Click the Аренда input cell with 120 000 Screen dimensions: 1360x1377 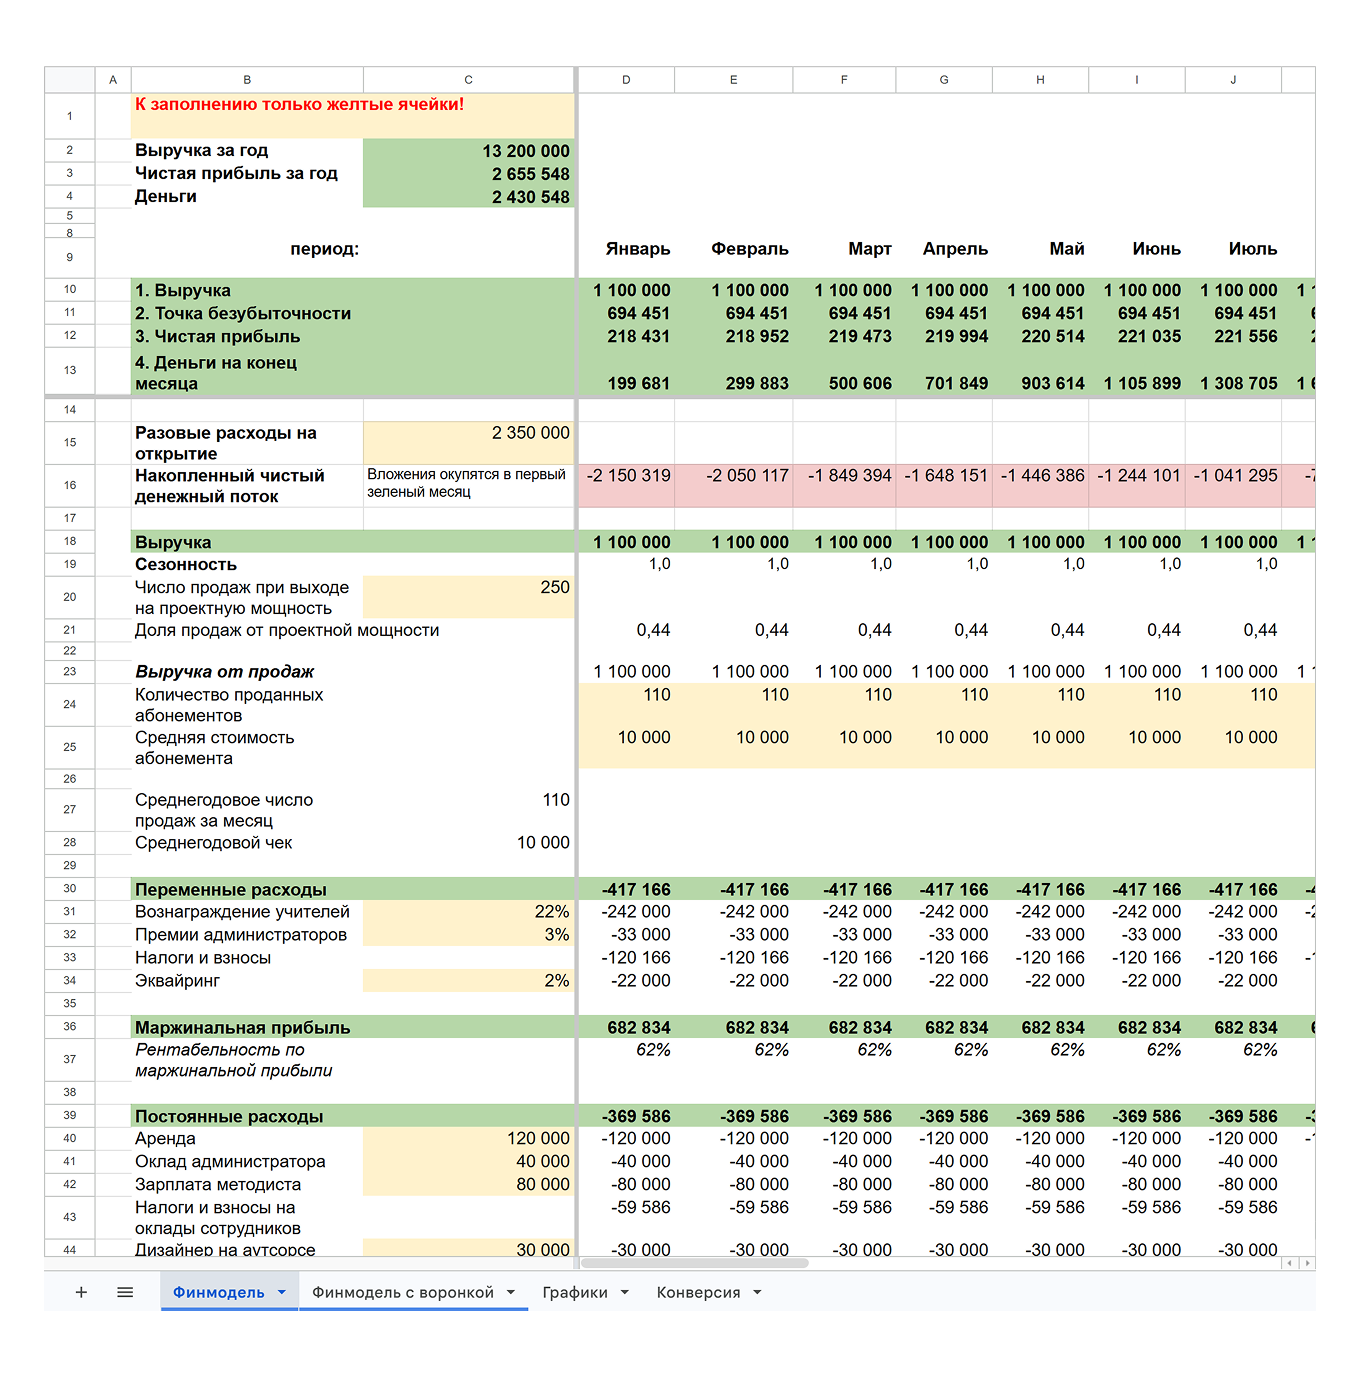468,1138
